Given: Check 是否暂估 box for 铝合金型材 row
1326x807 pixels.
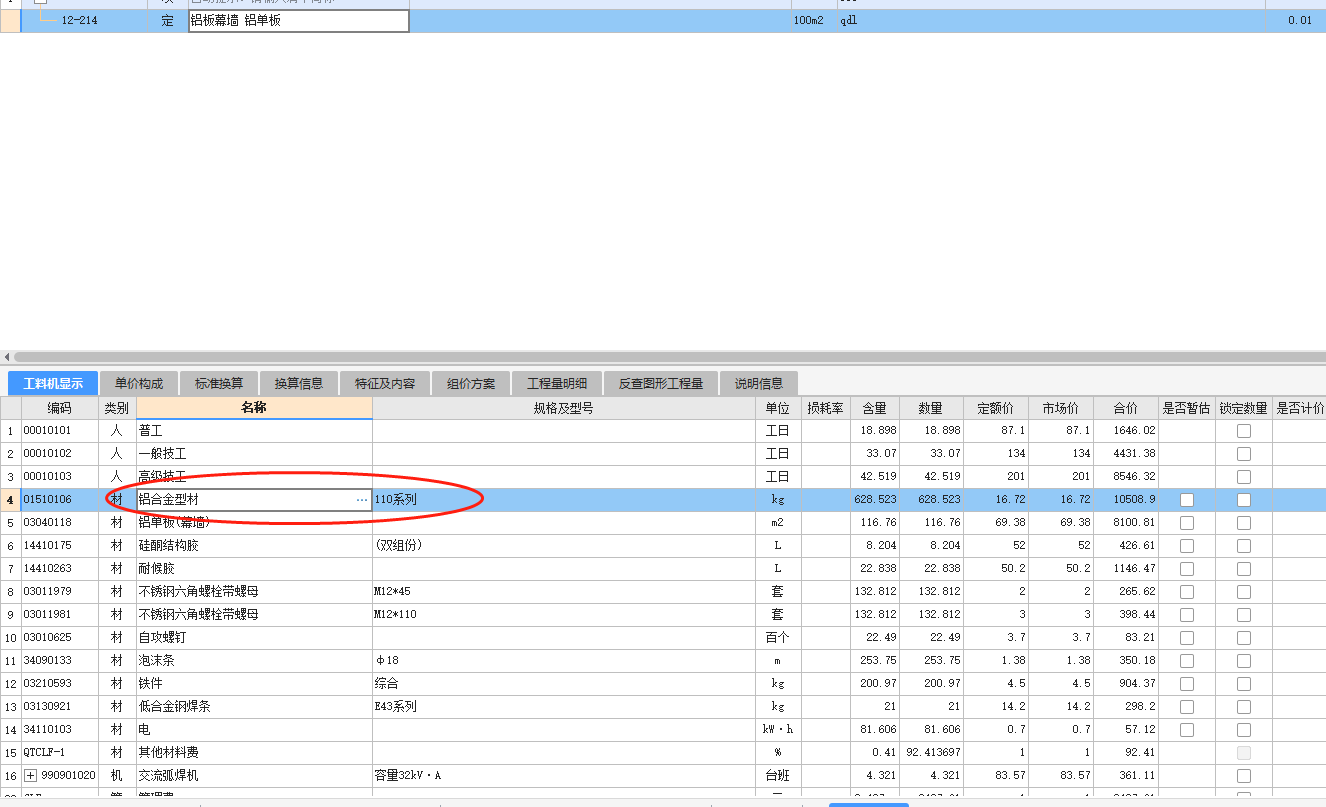Looking at the screenshot, I should [1187, 500].
